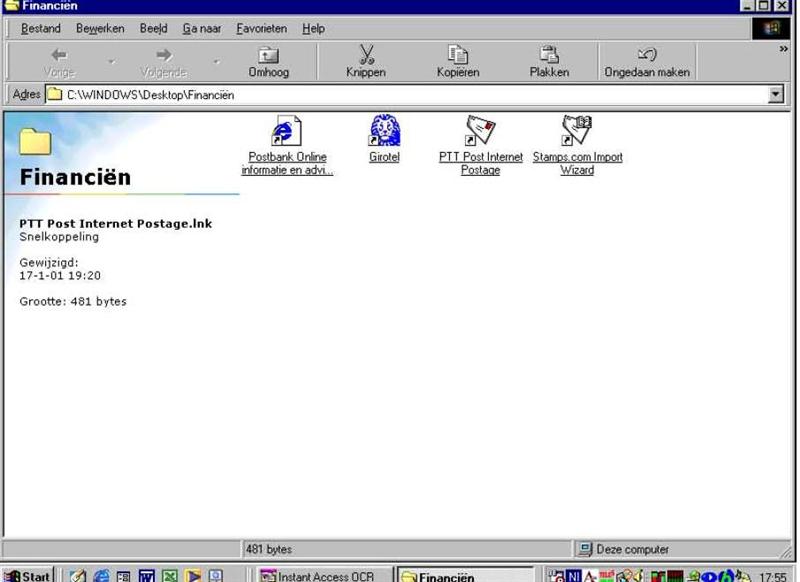
Task: Click the Deze computer status bar zone
Action: tap(681, 549)
